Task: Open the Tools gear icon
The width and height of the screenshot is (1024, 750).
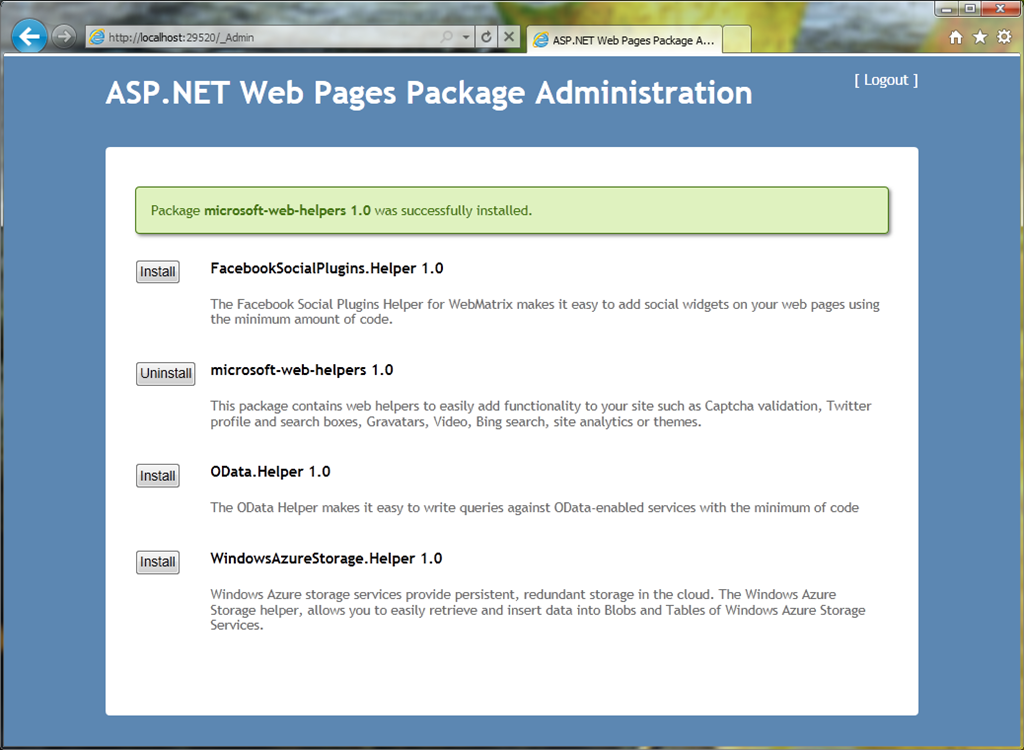Action: click(1004, 37)
